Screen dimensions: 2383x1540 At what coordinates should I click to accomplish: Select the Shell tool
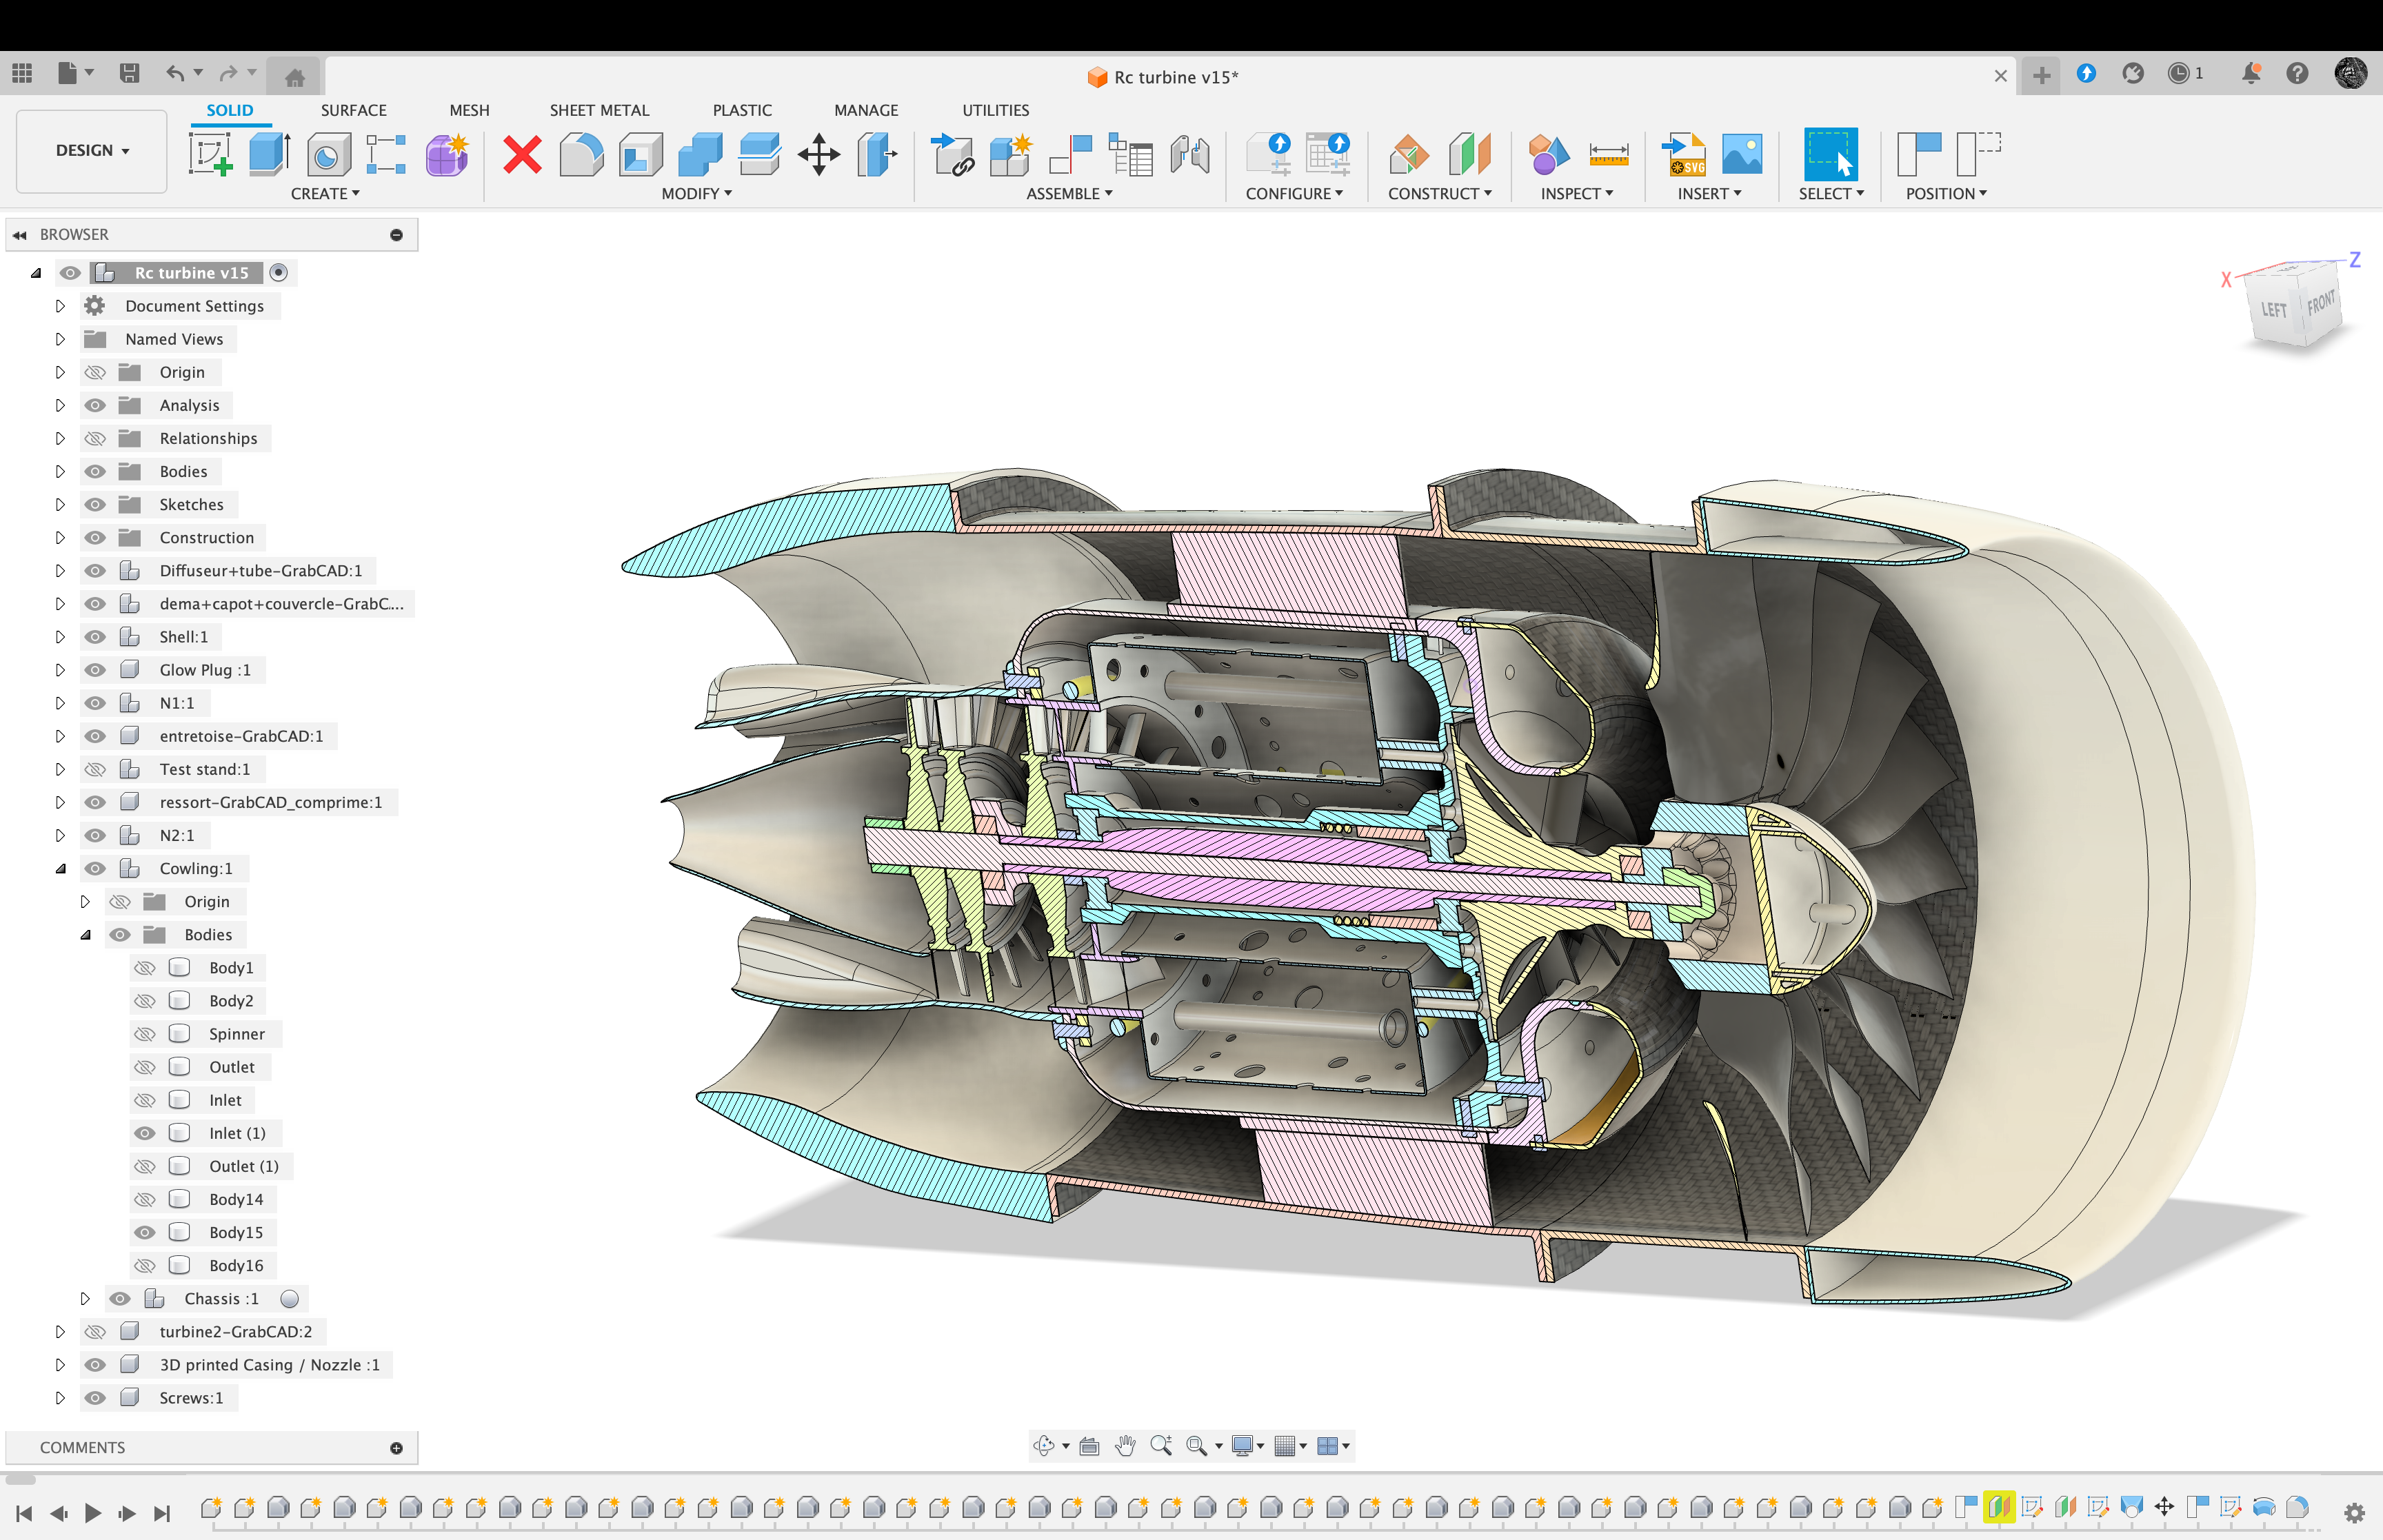(x=641, y=155)
